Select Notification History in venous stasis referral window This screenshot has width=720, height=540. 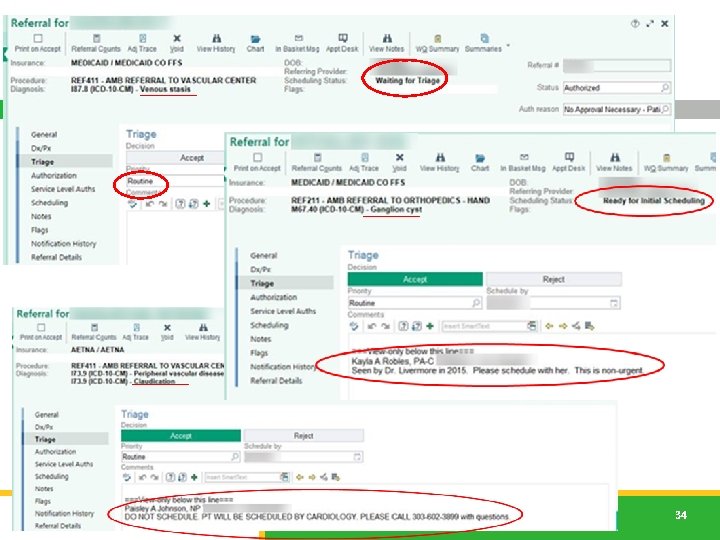click(64, 244)
